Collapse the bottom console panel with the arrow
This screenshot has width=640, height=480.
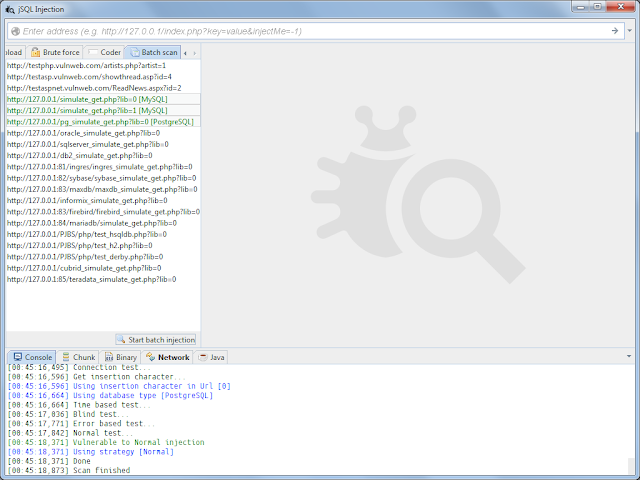coord(629,356)
